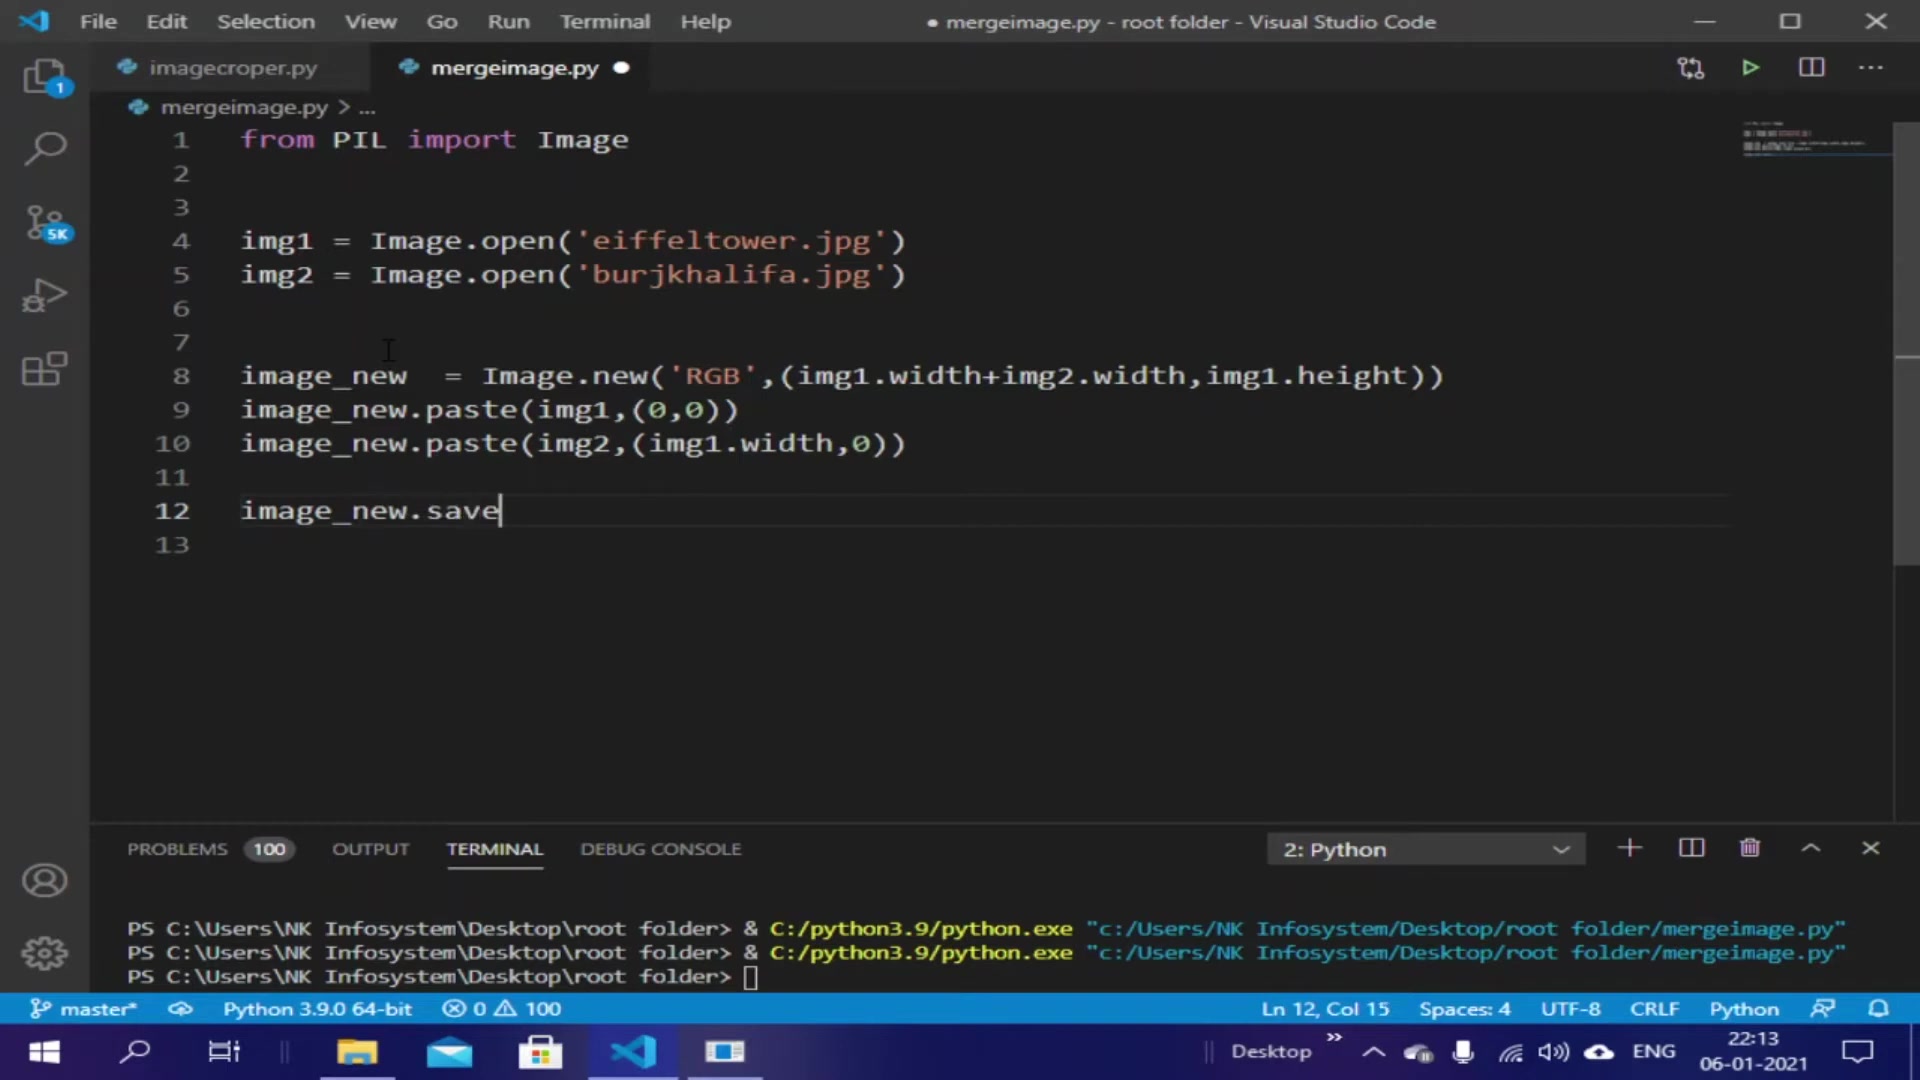Open editor More Actions ellipsis menu
The height and width of the screenshot is (1080, 1920).
point(1870,68)
